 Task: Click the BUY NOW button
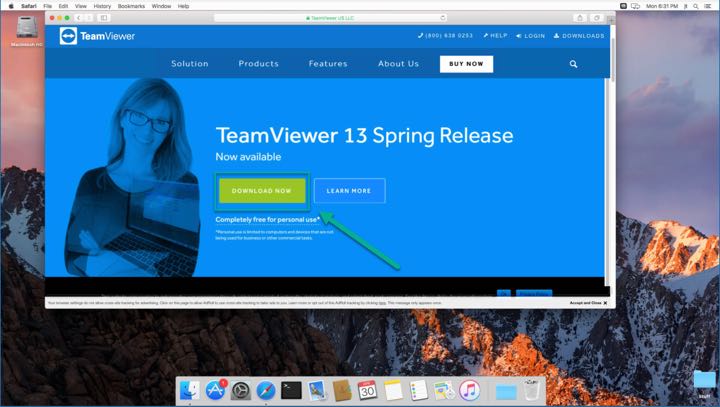[466, 64]
